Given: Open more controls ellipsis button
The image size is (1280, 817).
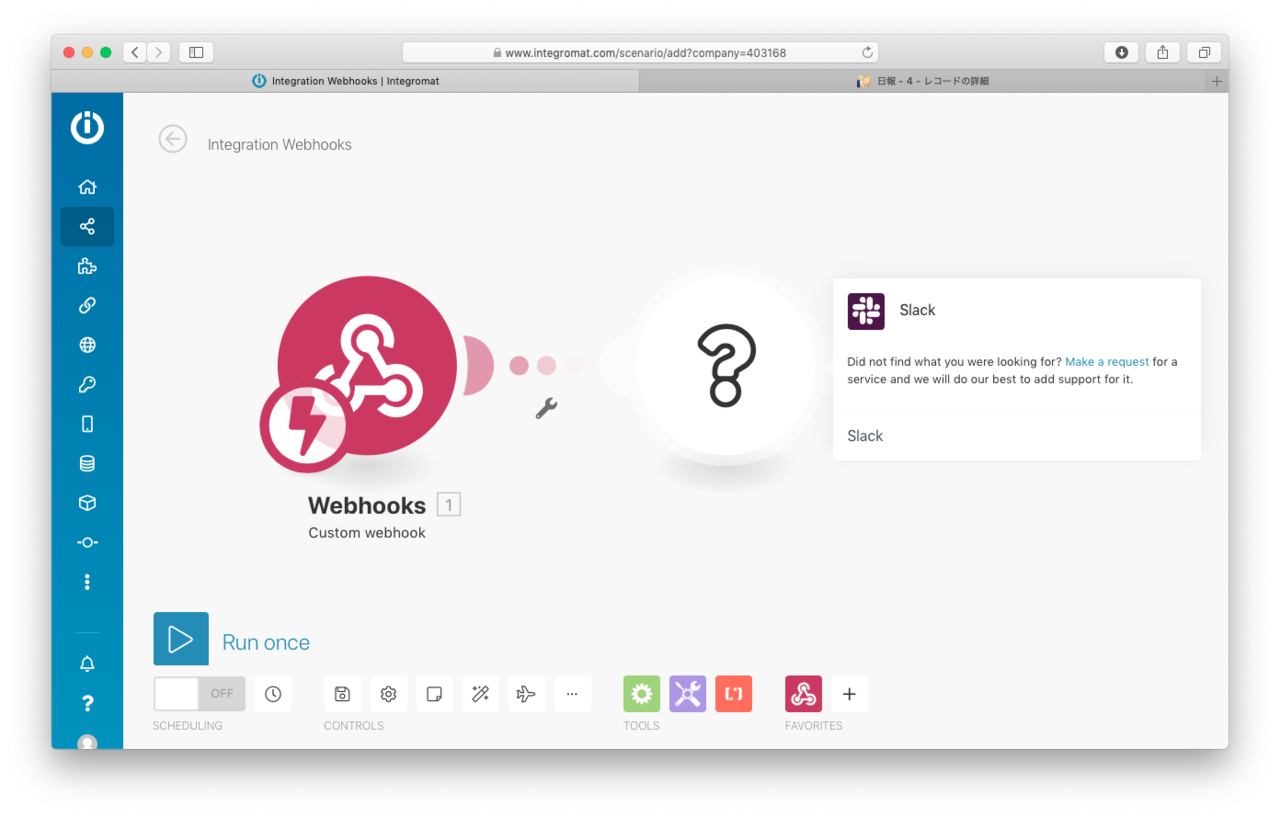Looking at the screenshot, I should [572, 694].
